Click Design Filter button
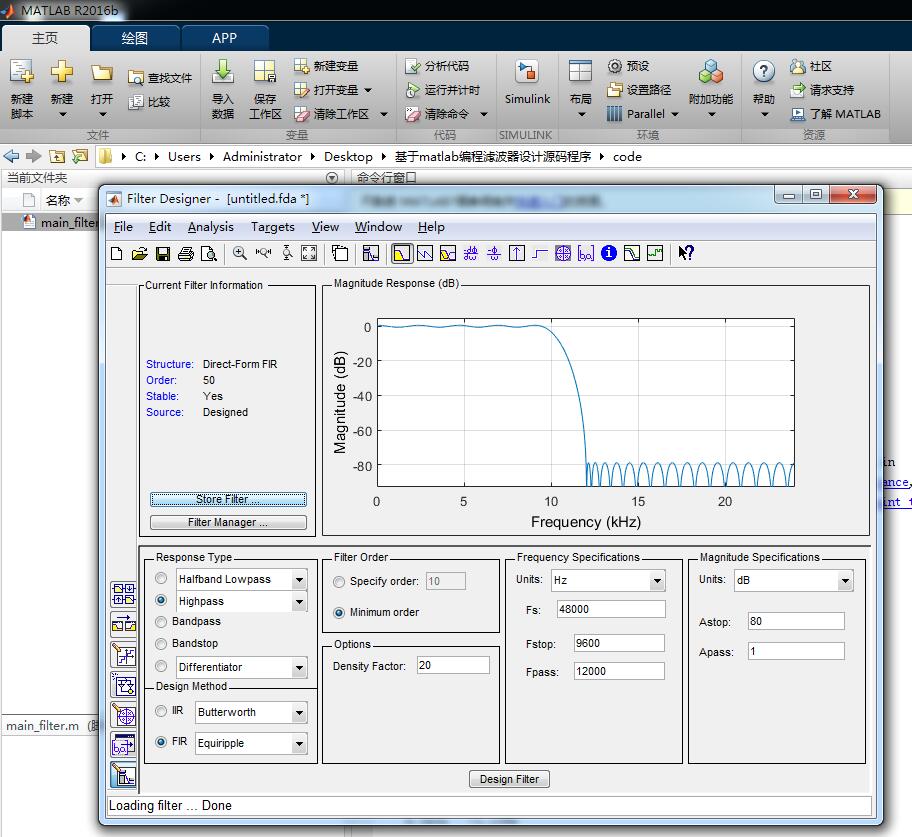The width and height of the screenshot is (912, 837). point(509,779)
